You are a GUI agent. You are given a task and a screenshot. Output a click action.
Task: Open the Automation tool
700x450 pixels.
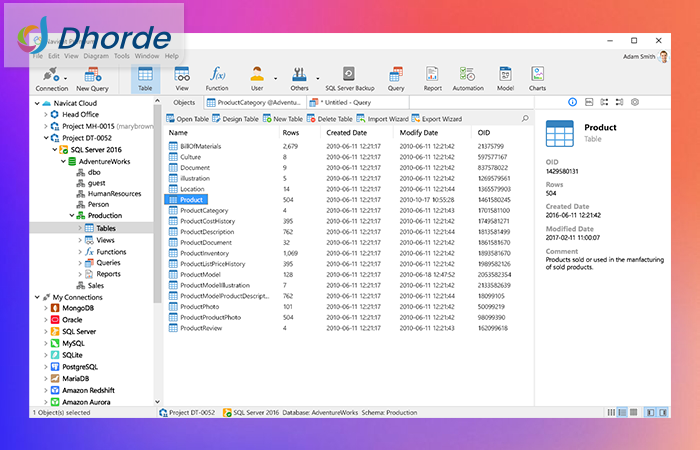coord(468,76)
